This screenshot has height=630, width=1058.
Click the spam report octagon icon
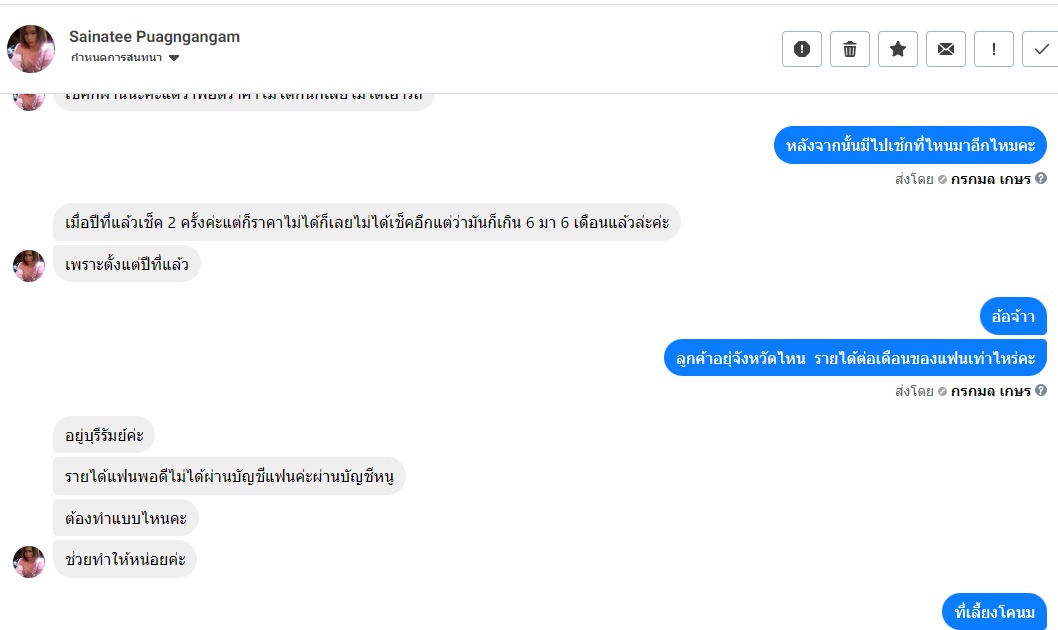click(801, 49)
